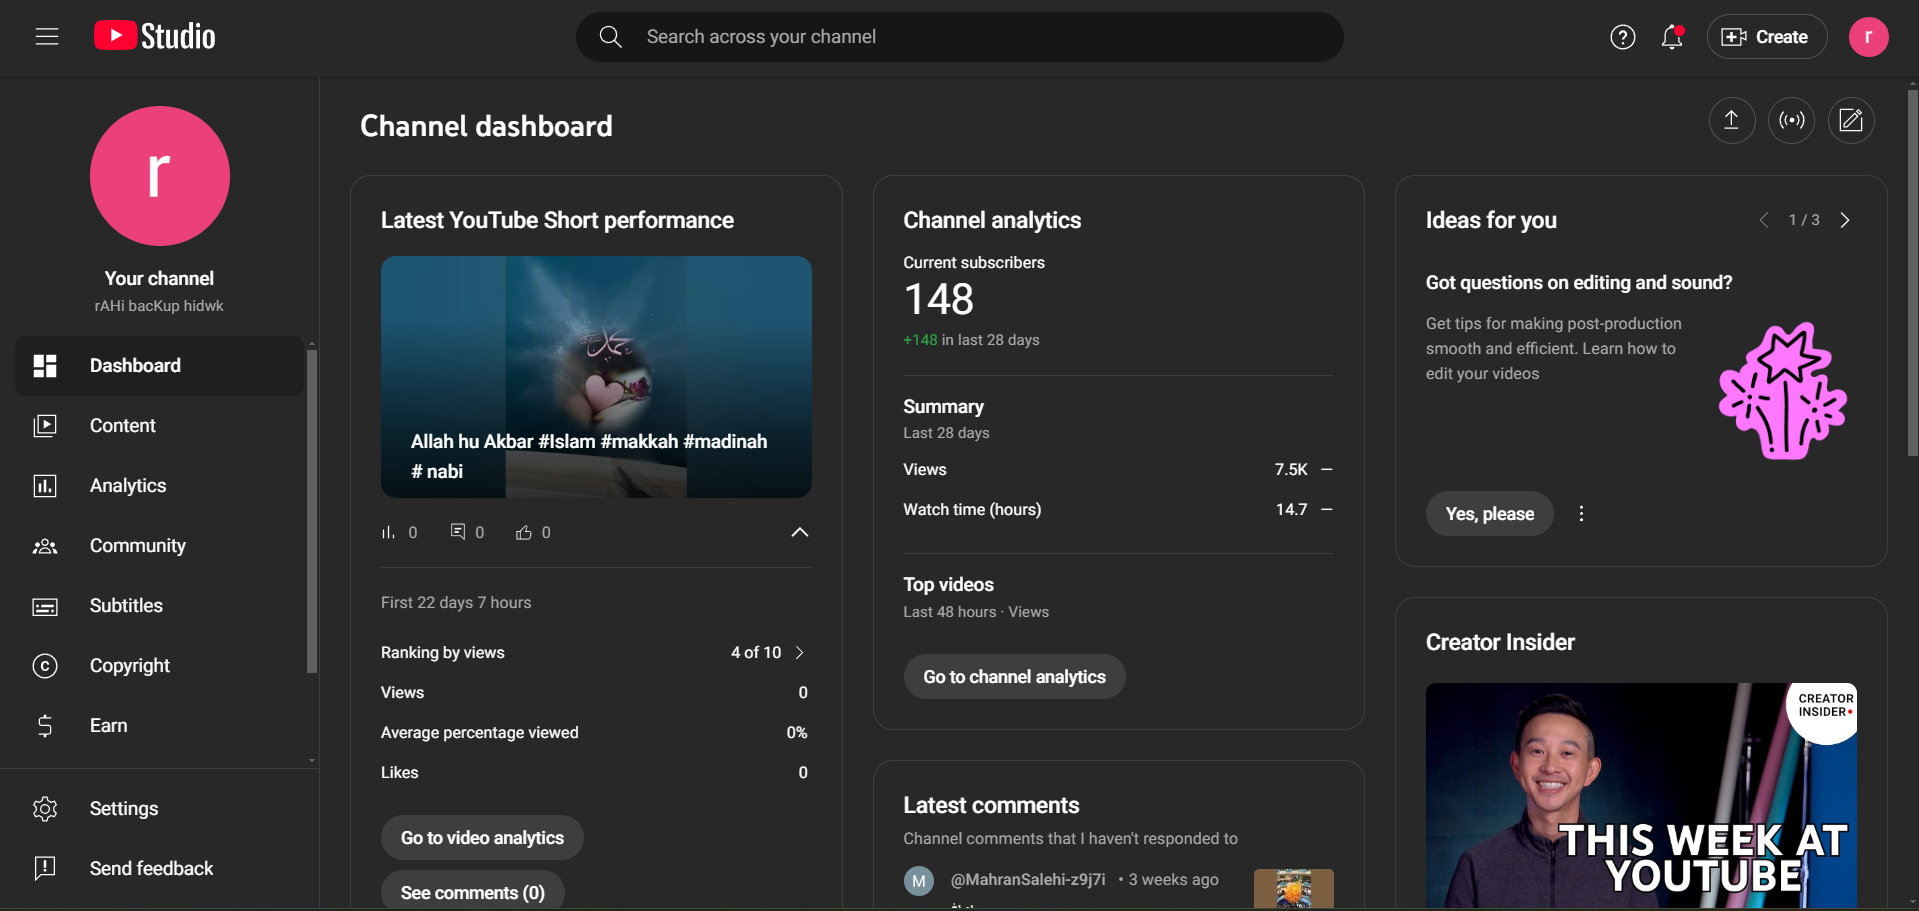Click the views bar icon under Short thumbnail
The image size is (1919, 911).
click(x=388, y=533)
